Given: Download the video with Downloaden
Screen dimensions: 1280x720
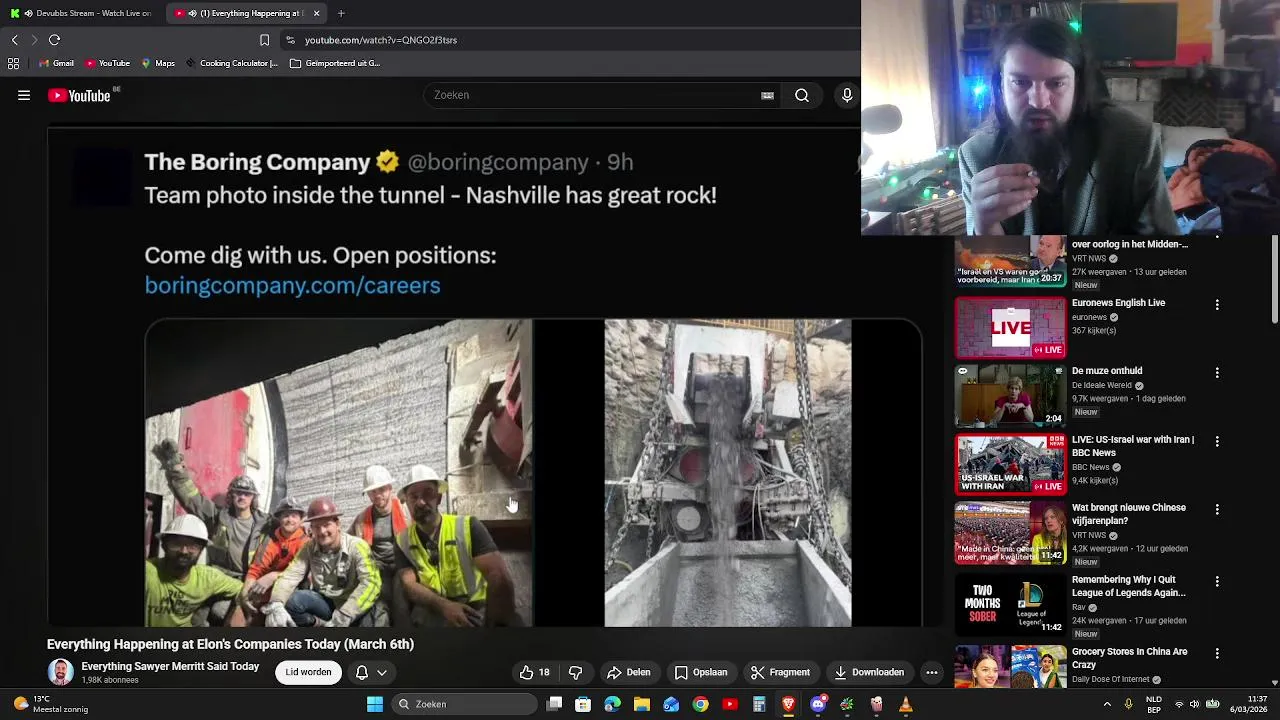Looking at the screenshot, I should 869,673.
